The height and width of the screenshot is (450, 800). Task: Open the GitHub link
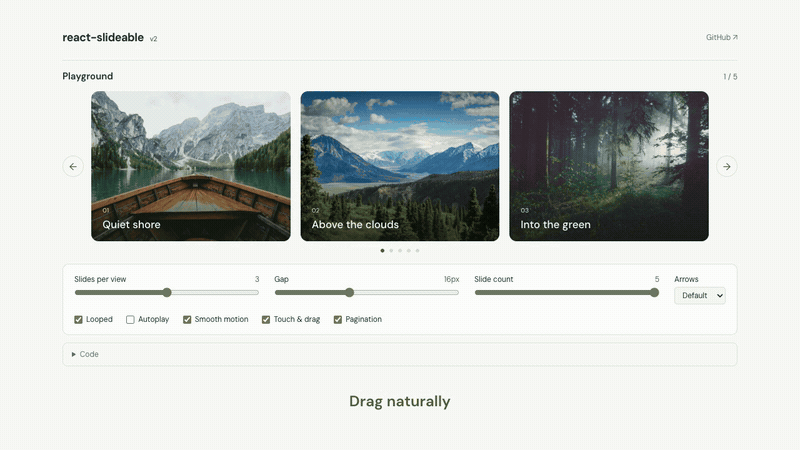[721, 37]
